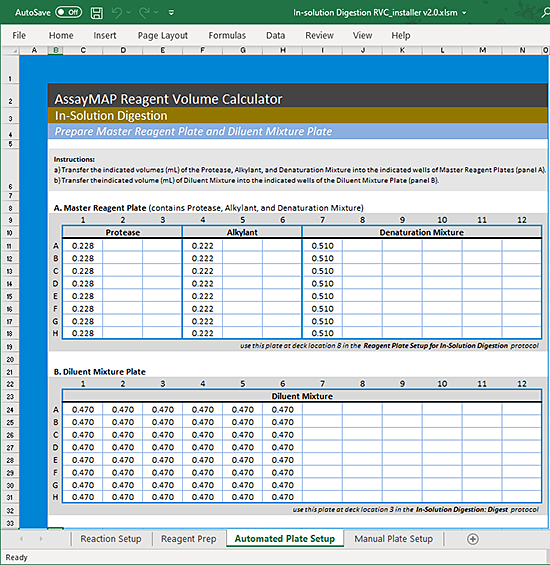Open the Page Layout ribbon tab
550x565 pixels.
tap(163, 35)
